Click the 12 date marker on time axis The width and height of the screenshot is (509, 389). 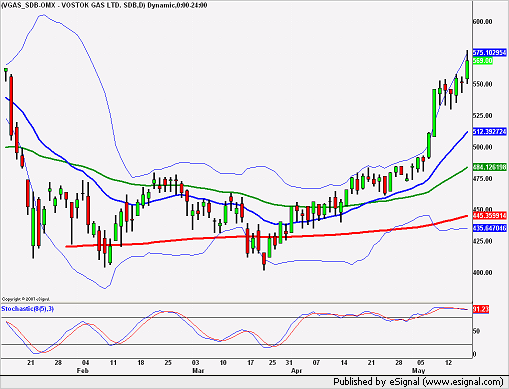[448, 363]
